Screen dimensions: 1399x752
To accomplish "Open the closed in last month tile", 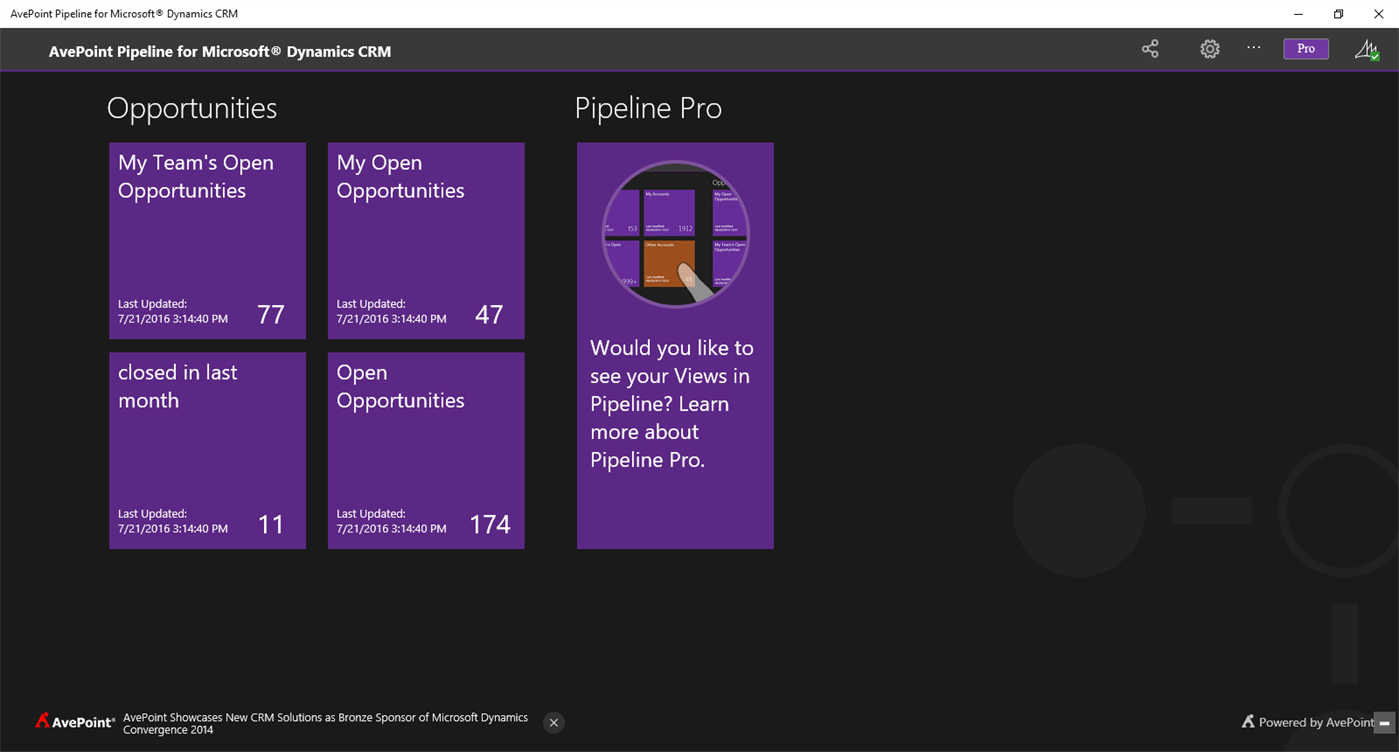I will point(207,450).
